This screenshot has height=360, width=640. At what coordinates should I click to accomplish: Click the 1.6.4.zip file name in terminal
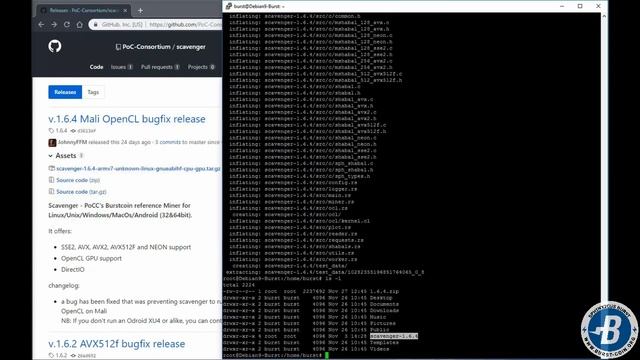(x=384, y=291)
